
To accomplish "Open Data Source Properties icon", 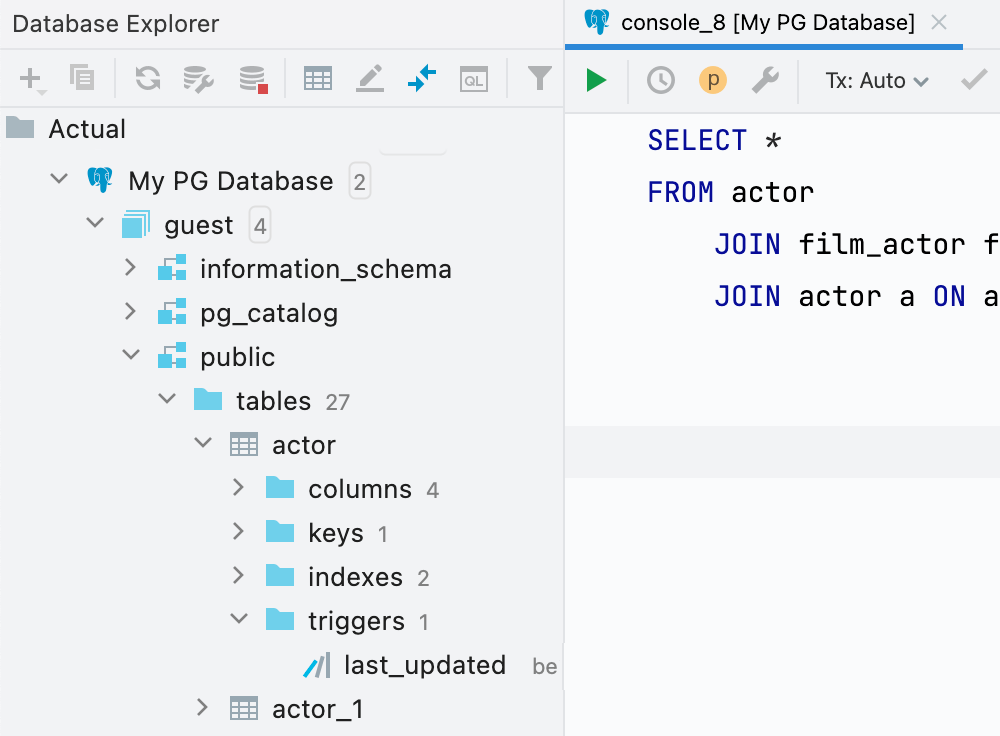I will point(199,78).
